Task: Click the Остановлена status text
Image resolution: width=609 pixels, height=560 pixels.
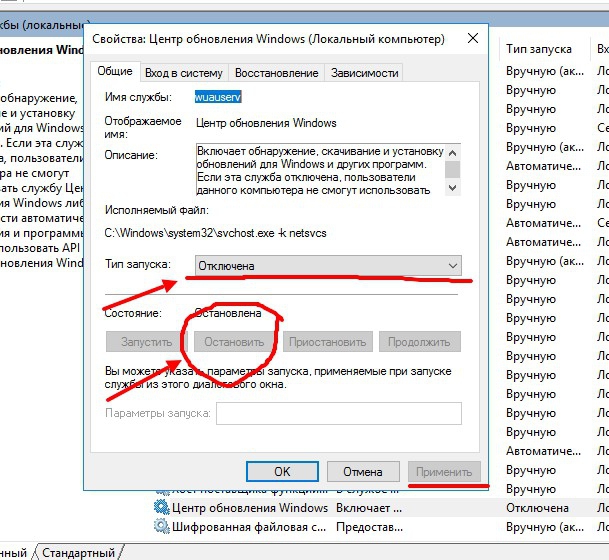Action: point(228,313)
